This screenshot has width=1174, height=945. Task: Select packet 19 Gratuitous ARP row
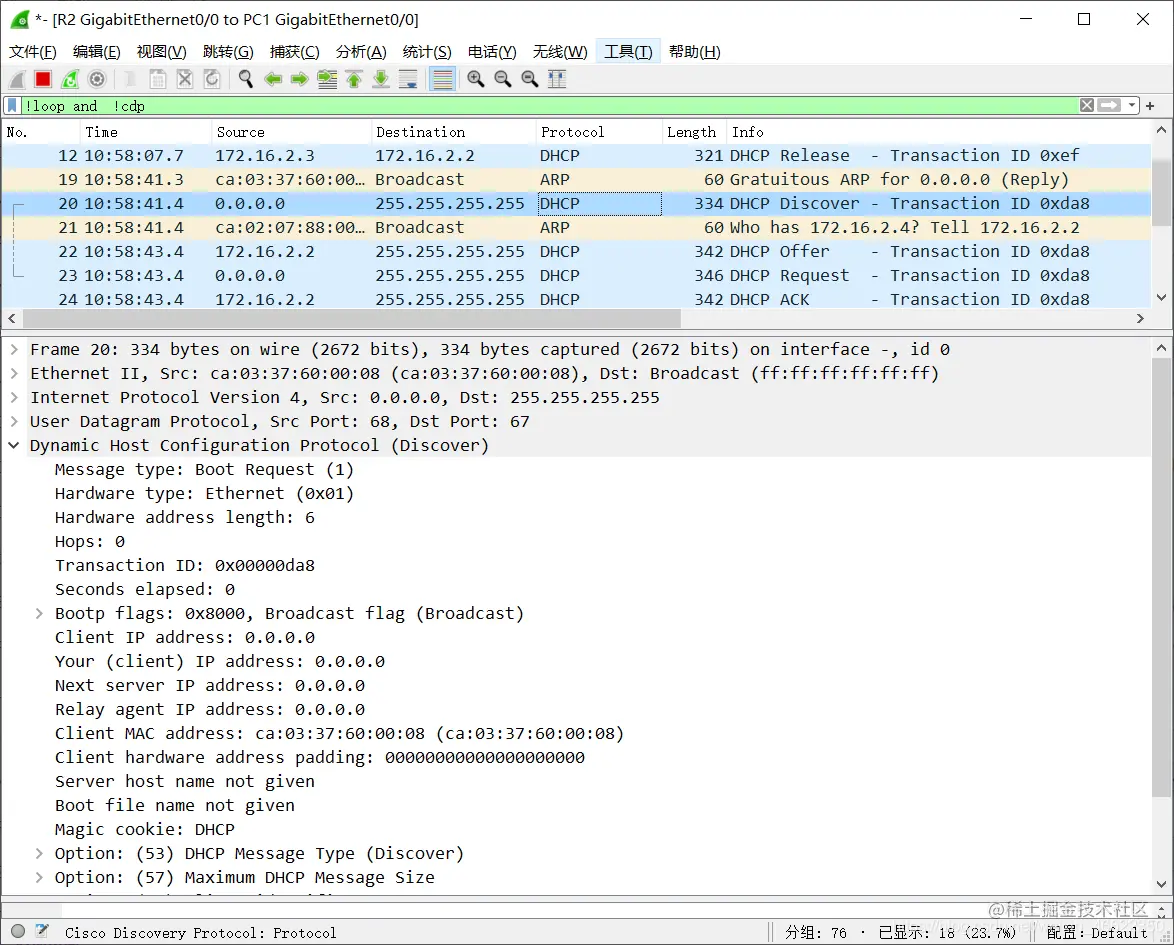[x=576, y=180]
